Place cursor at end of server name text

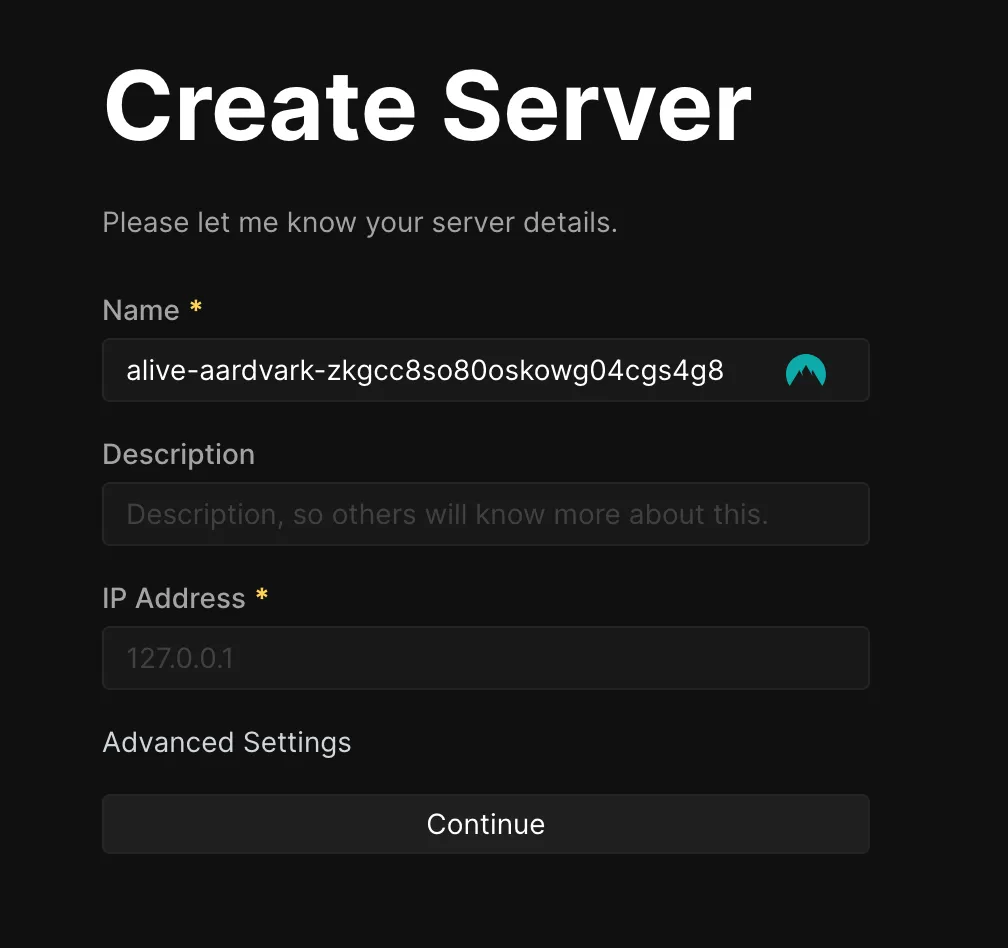[x=724, y=371]
